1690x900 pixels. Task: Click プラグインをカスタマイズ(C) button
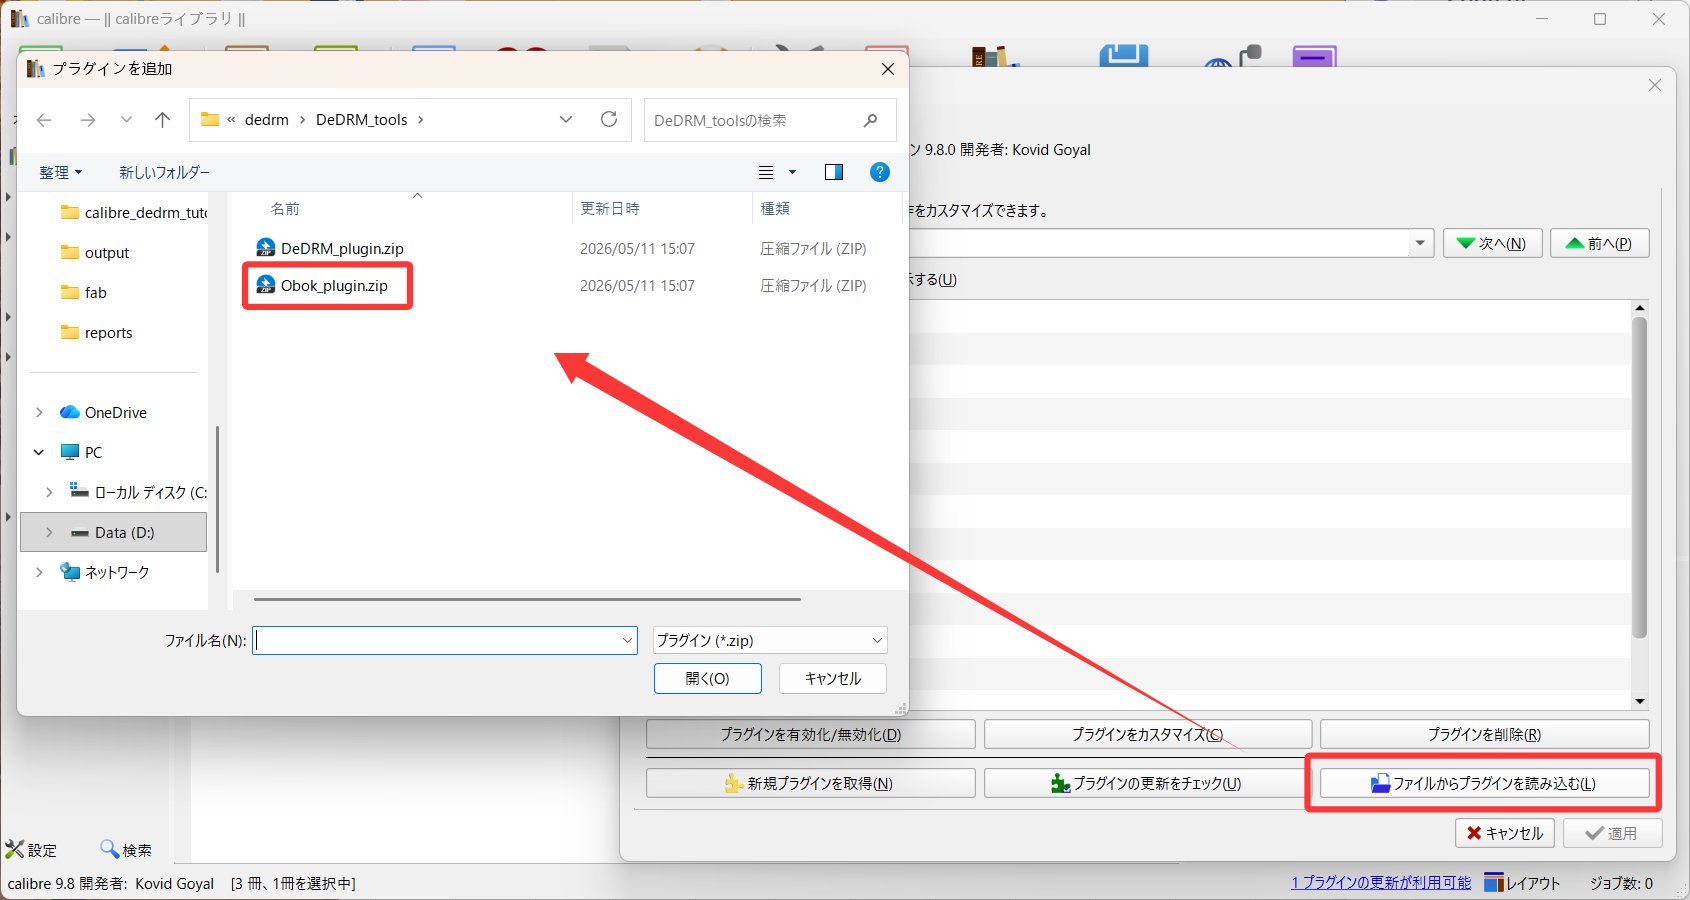(1148, 734)
